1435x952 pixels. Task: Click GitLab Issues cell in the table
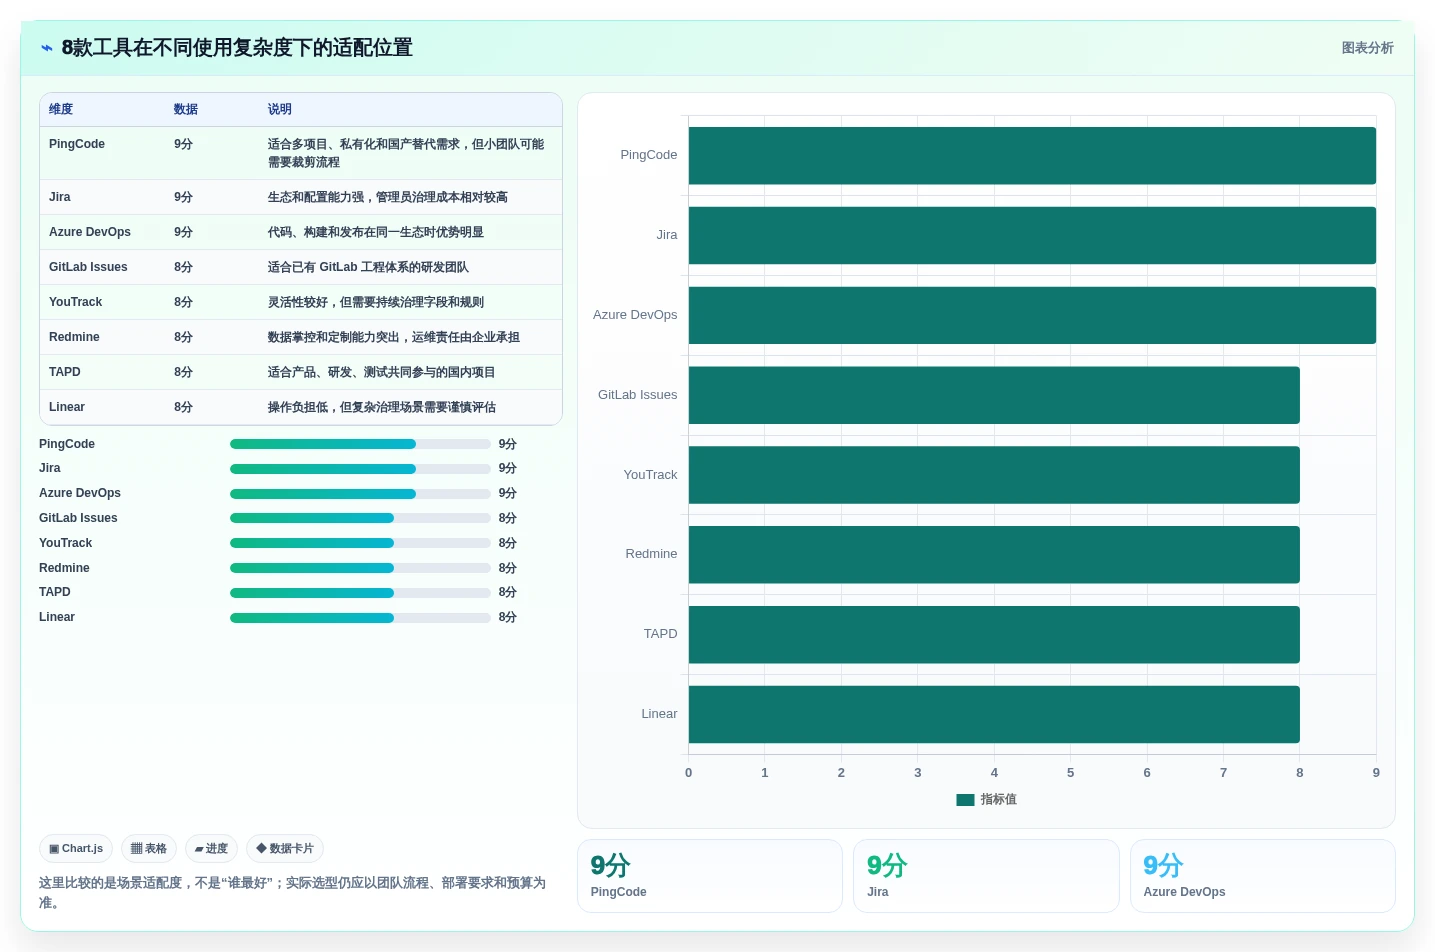pyautogui.click(x=88, y=267)
